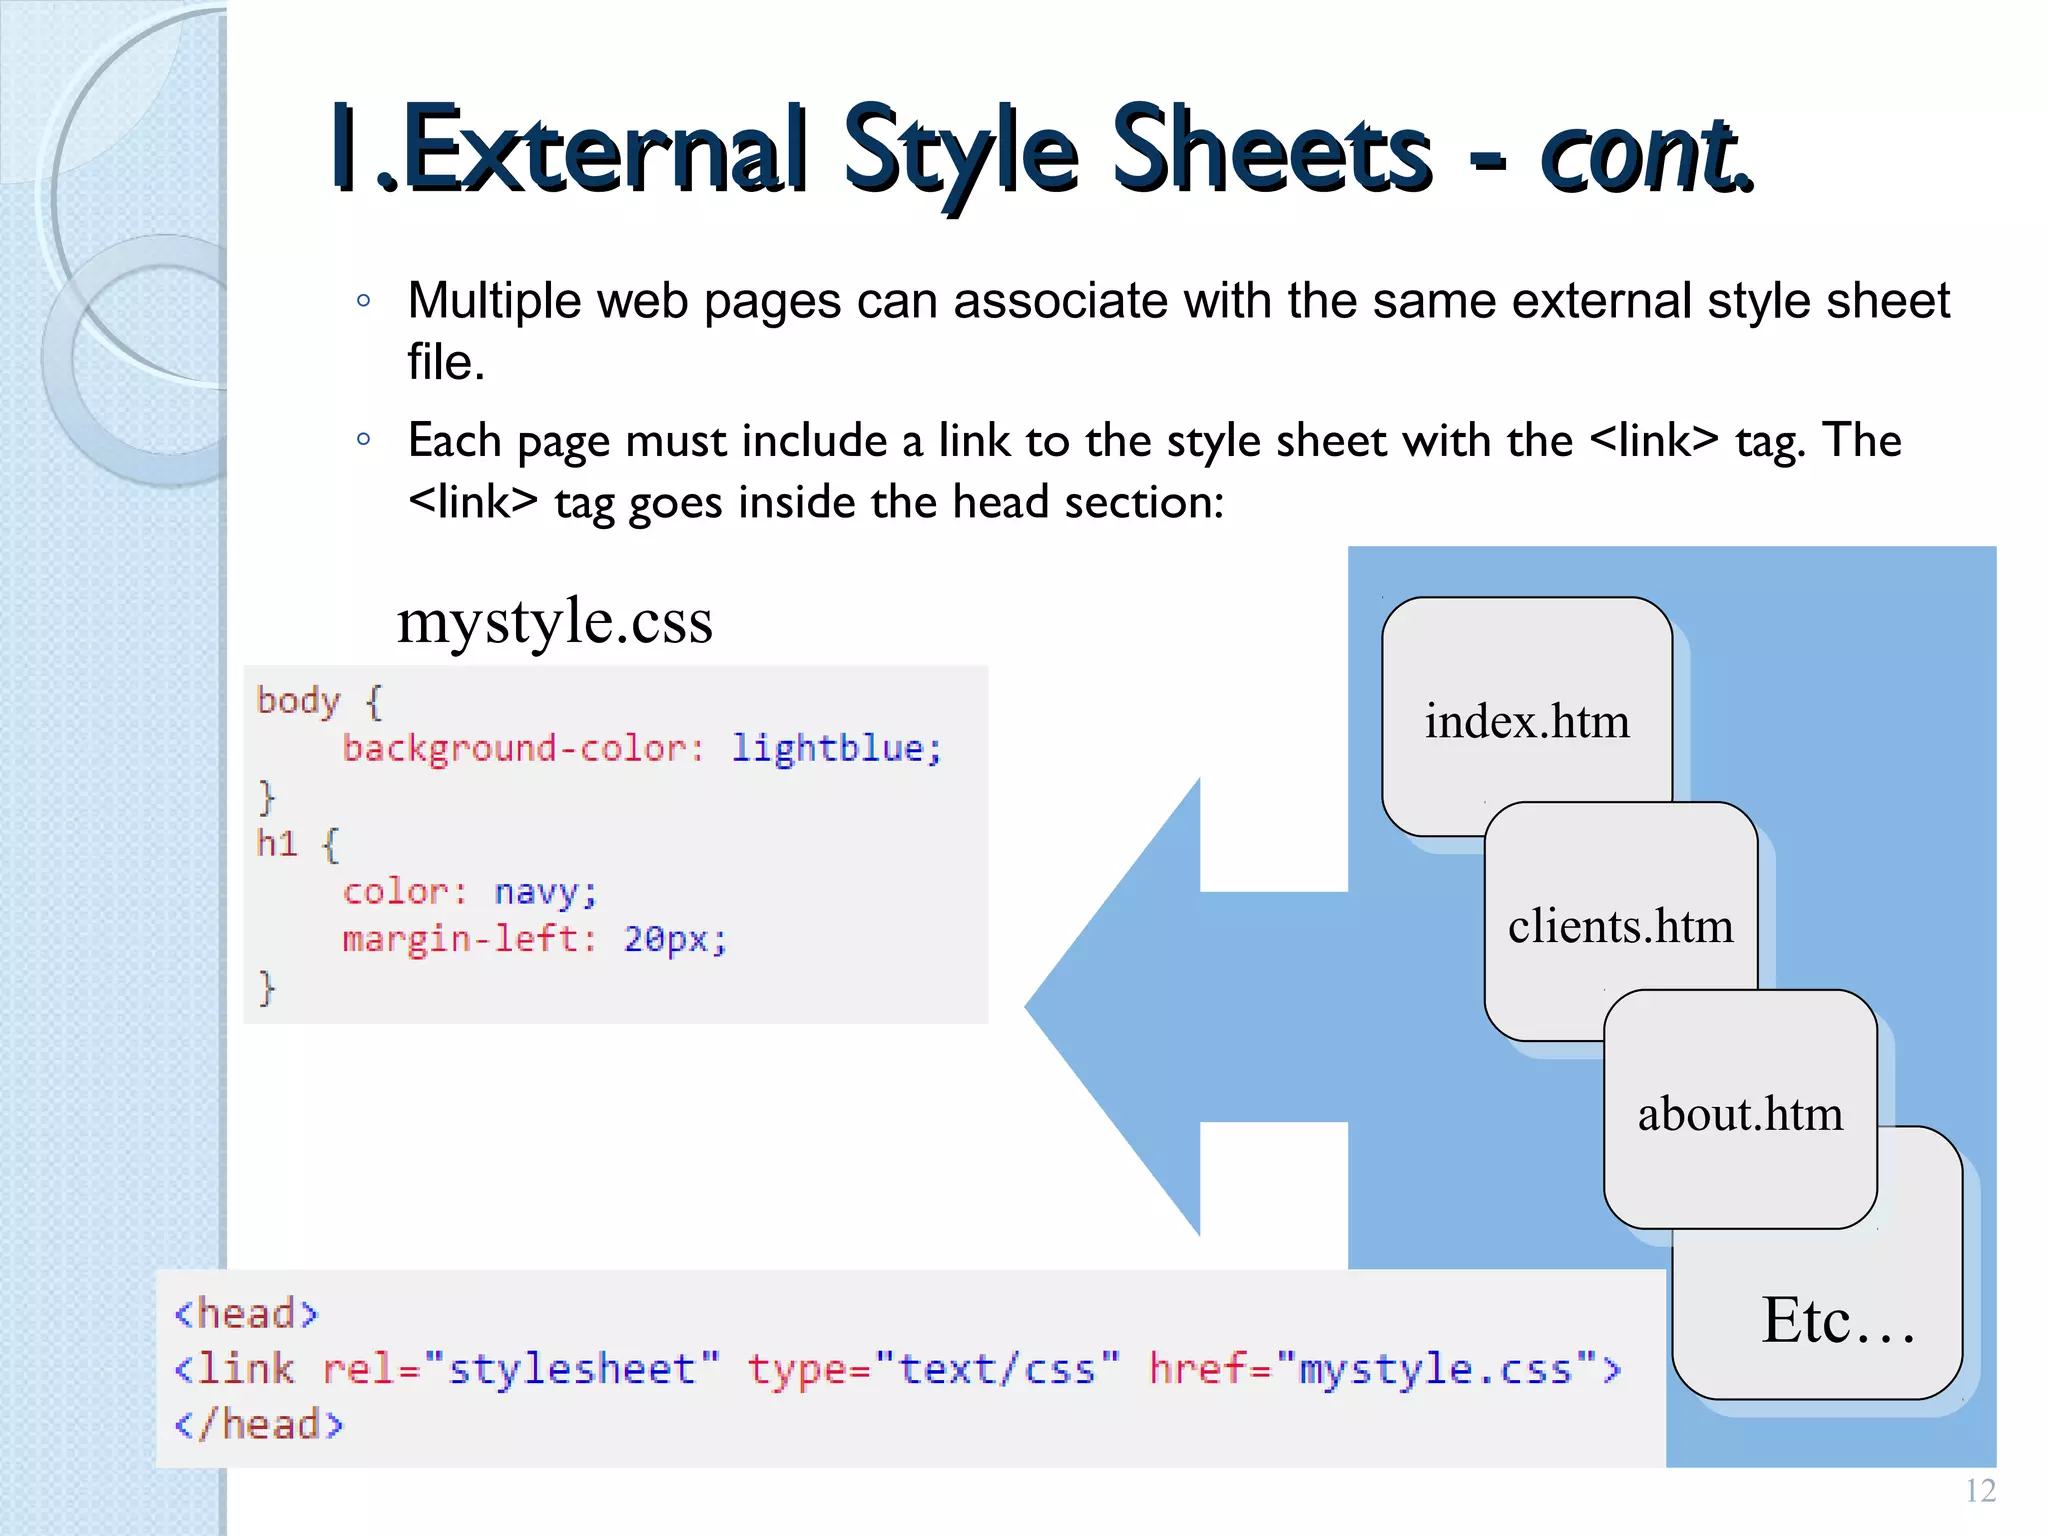Select the 'about.htm' page box
The height and width of the screenshot is (1536, 2048).
1740,1109
